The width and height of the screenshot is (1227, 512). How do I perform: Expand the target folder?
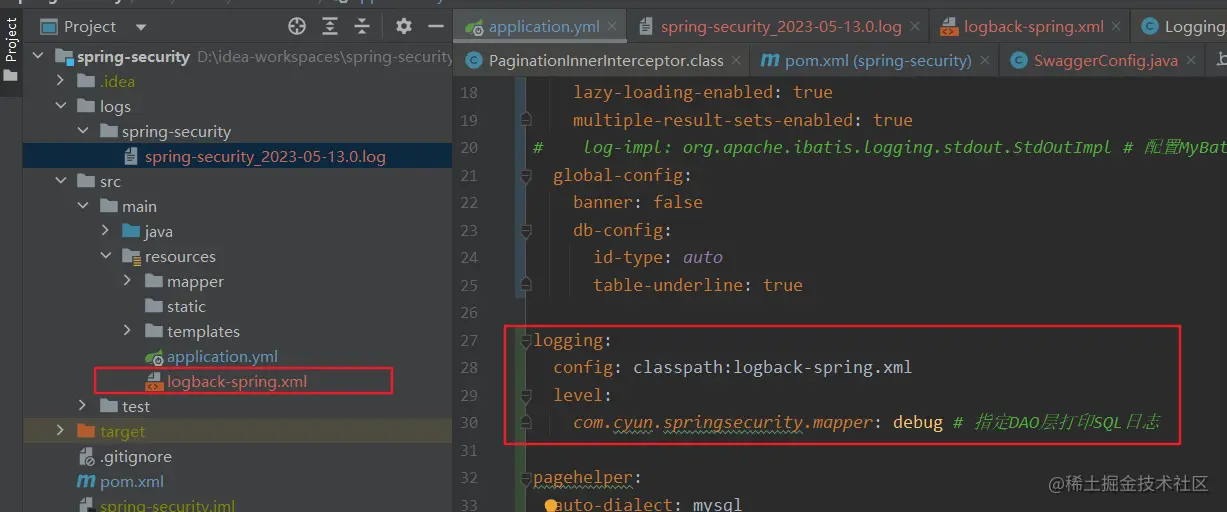point(61,432)
